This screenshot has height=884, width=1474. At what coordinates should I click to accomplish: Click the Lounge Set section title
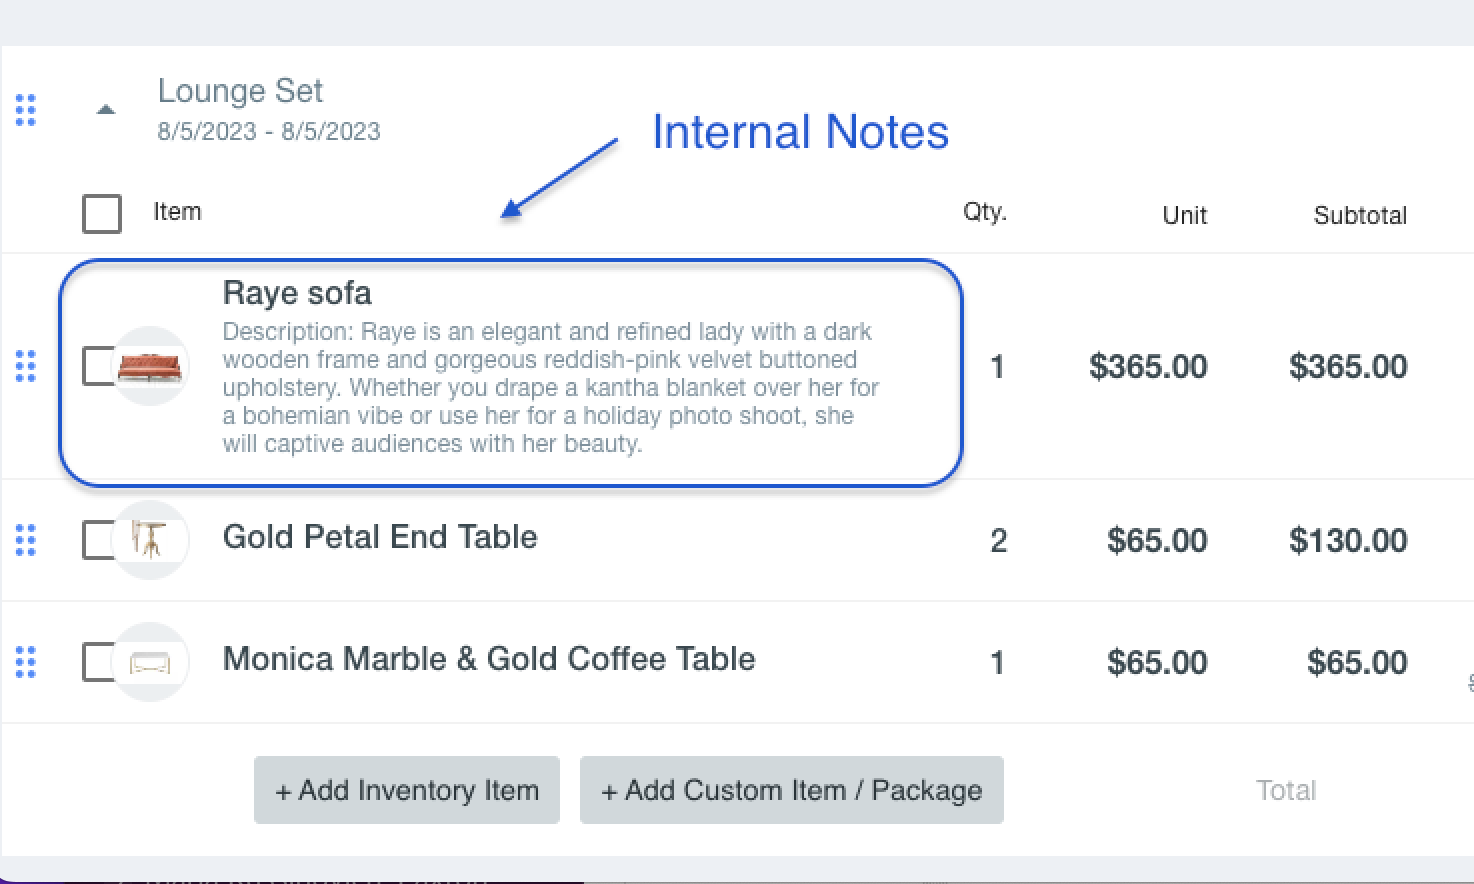240,91
